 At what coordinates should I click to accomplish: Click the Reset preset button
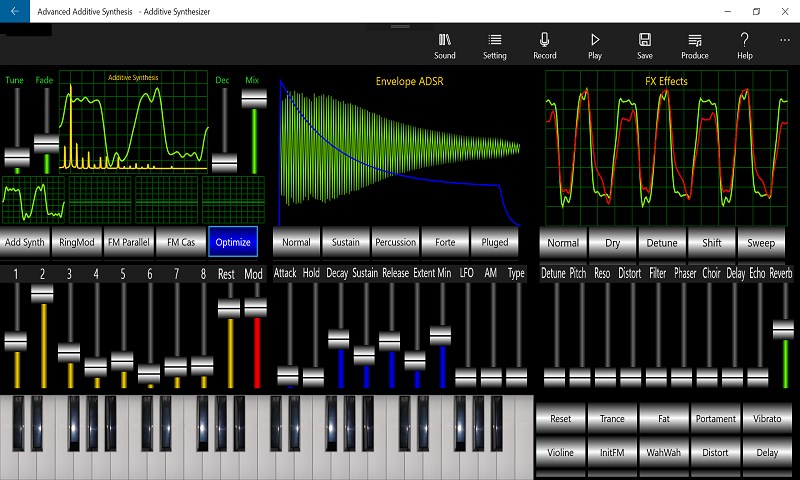point(560,418)
